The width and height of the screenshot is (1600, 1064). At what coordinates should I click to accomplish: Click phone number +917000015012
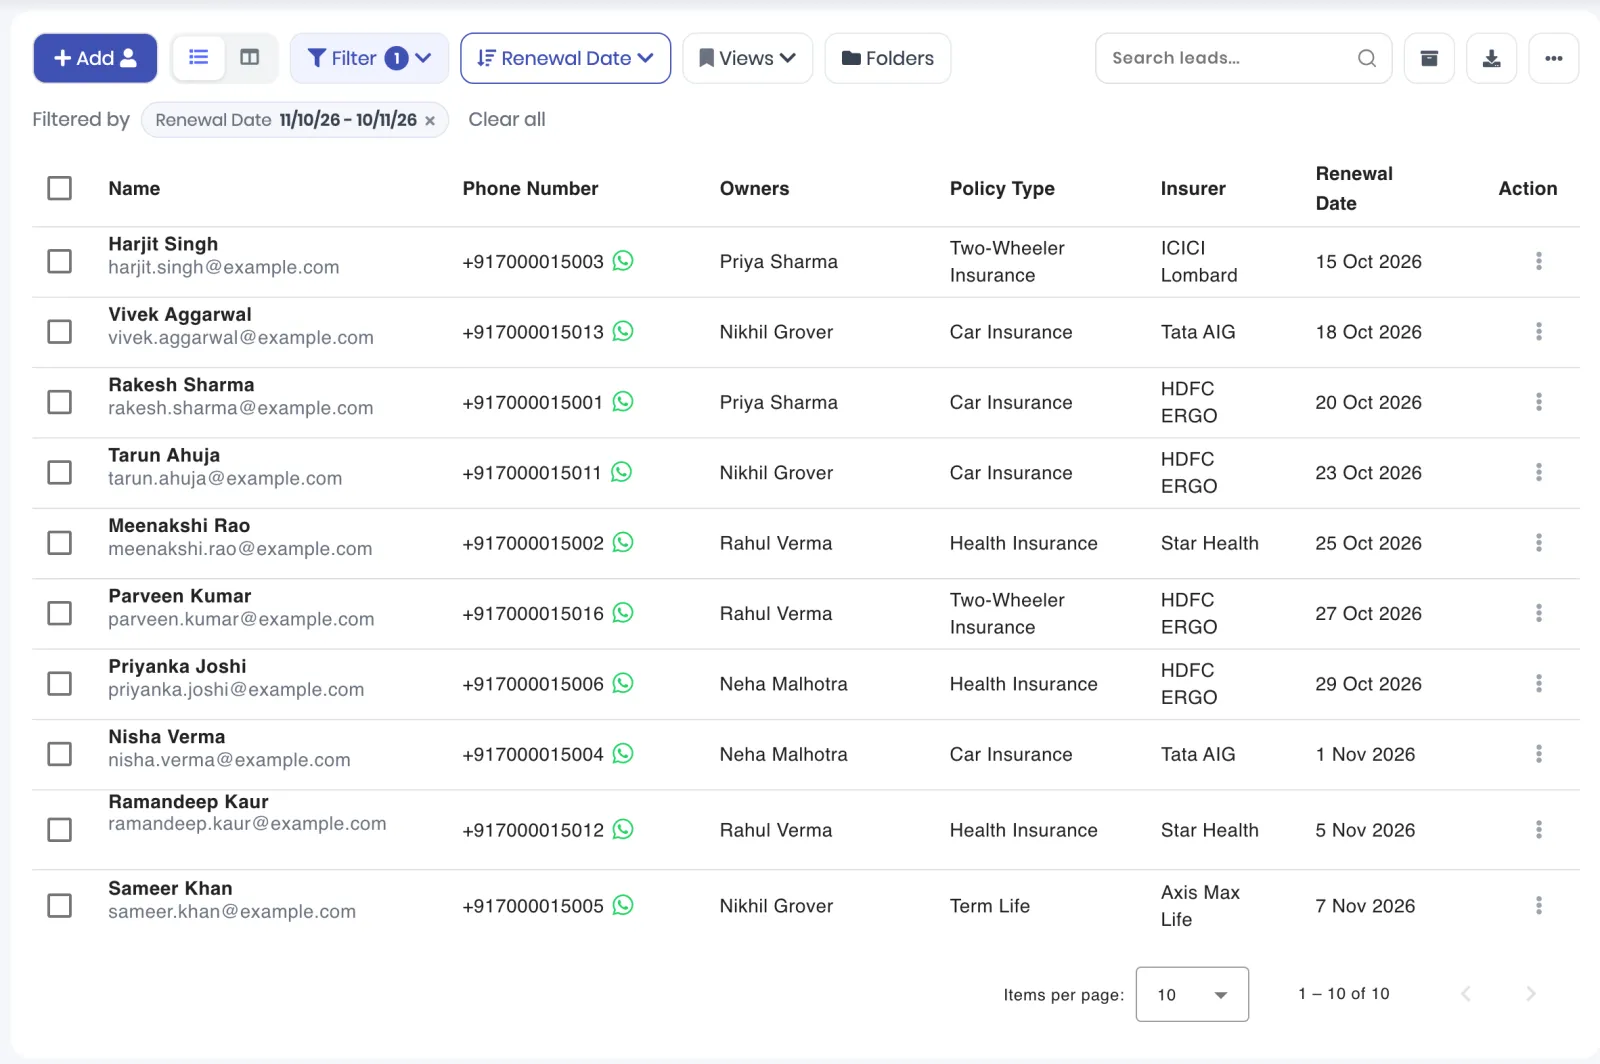click(x=533, y=830)
